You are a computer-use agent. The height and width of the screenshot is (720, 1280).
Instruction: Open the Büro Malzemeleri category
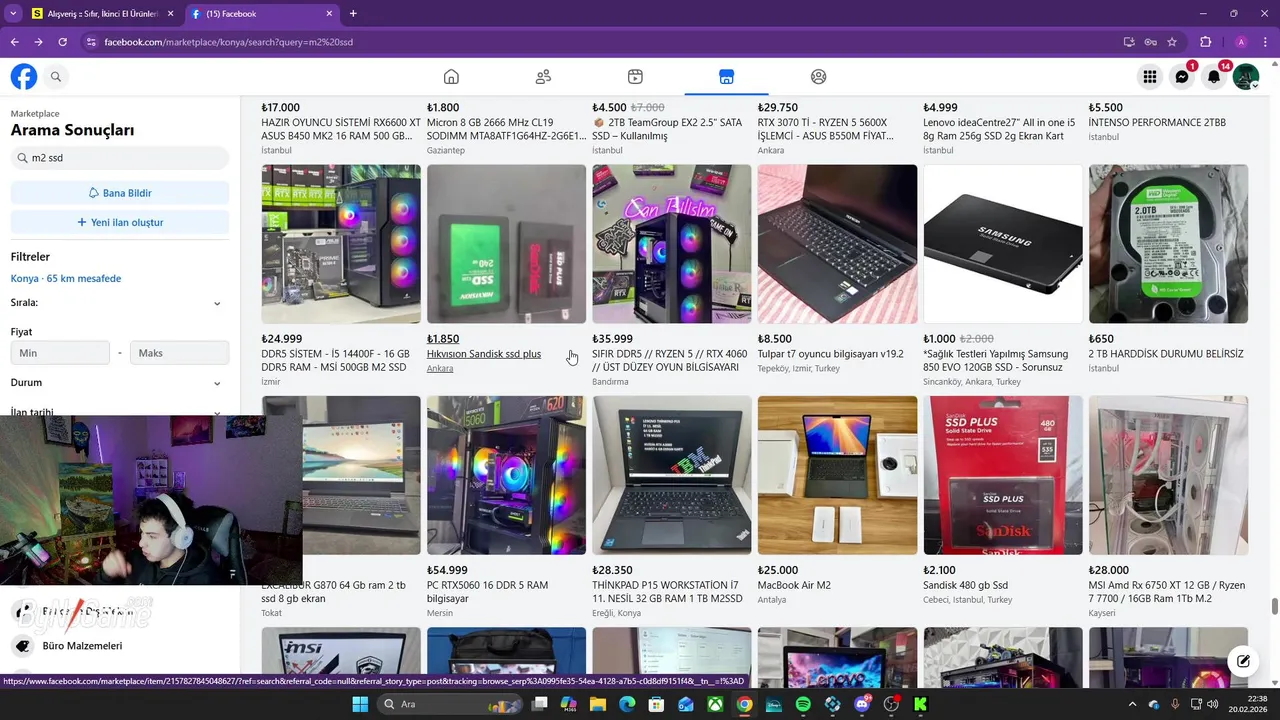pyautogui.click(x=82, y=646)
